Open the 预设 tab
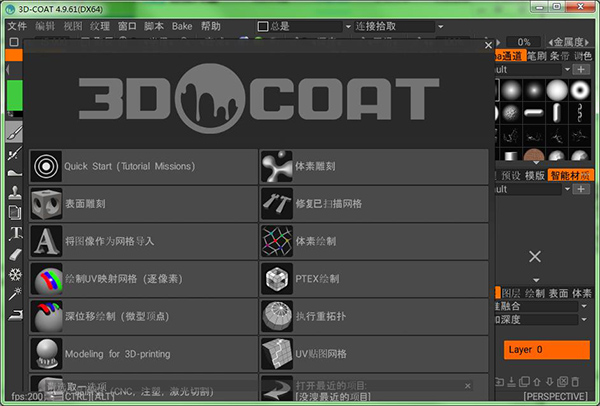This screenshot has height=406, width=600. (511, 175)
